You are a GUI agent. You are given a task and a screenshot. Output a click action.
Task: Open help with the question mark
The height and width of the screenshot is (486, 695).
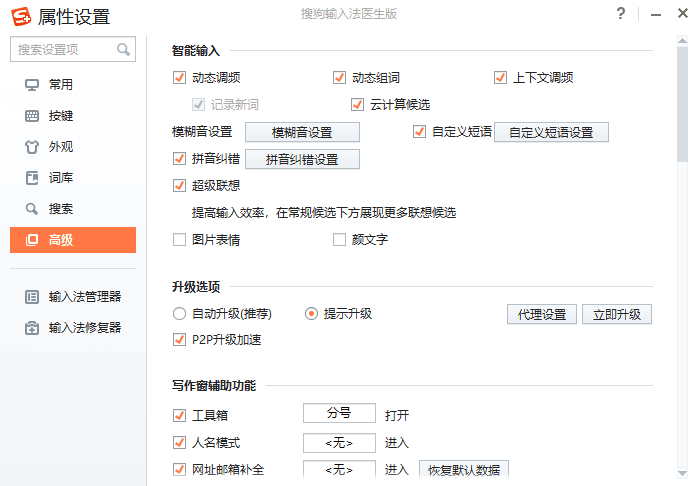[x=621, y=14]
